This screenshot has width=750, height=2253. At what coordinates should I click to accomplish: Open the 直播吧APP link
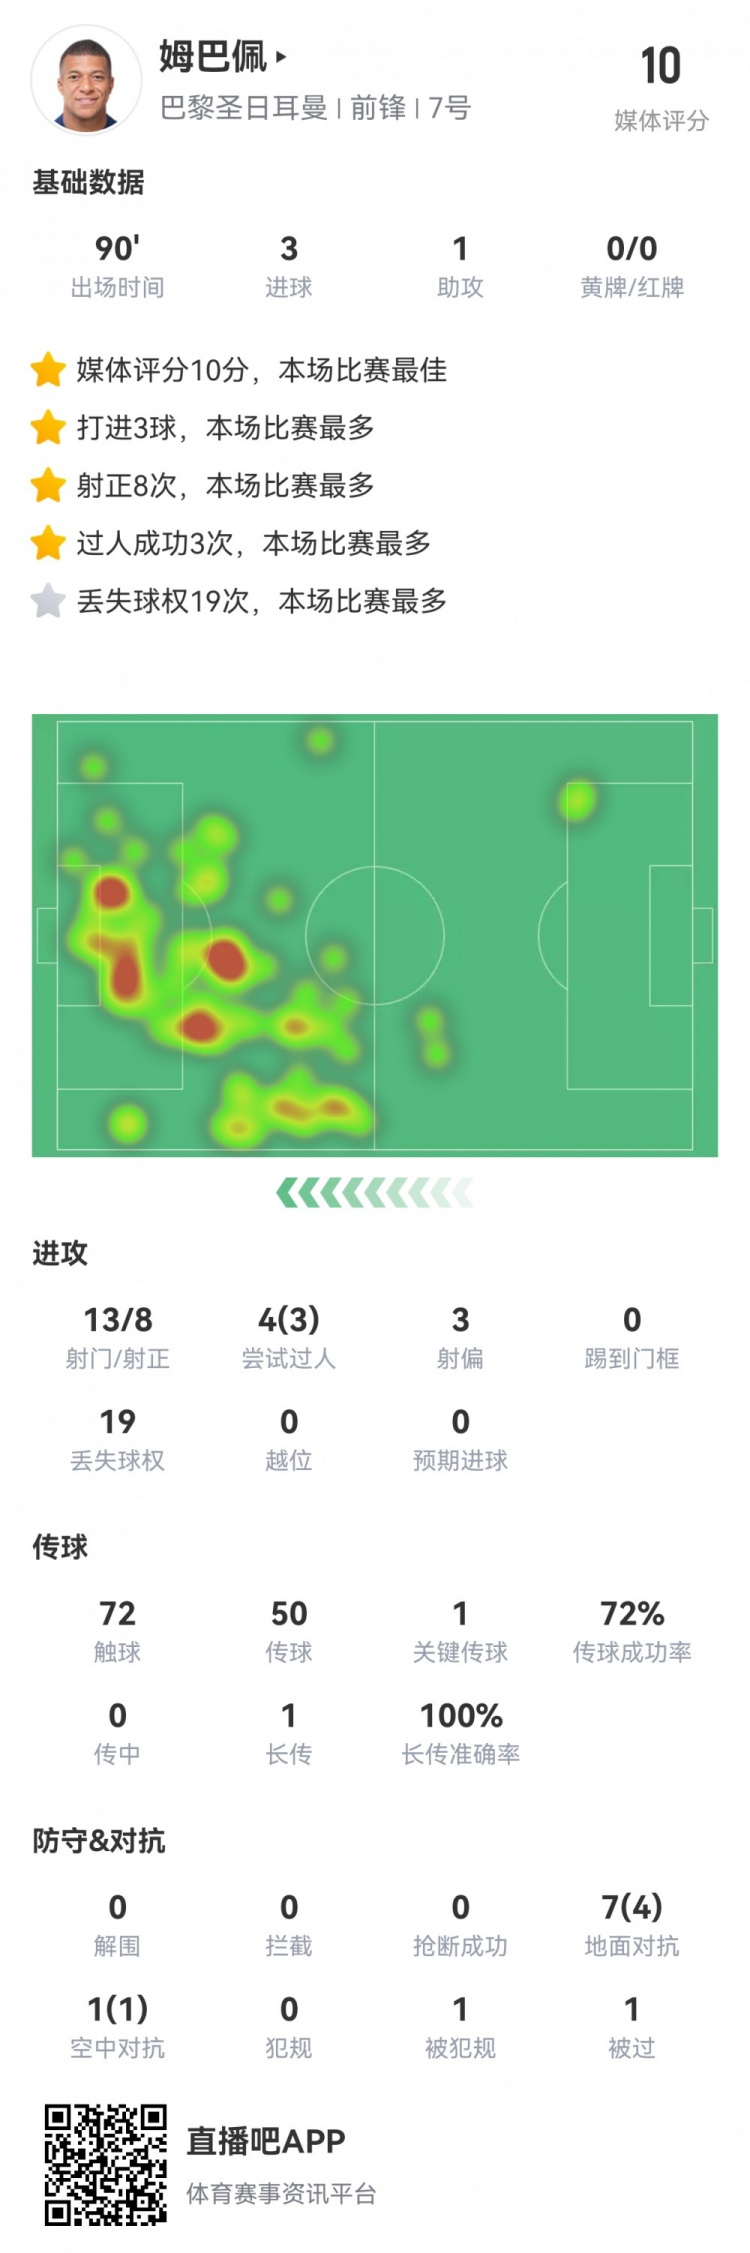coord(266,2140)
